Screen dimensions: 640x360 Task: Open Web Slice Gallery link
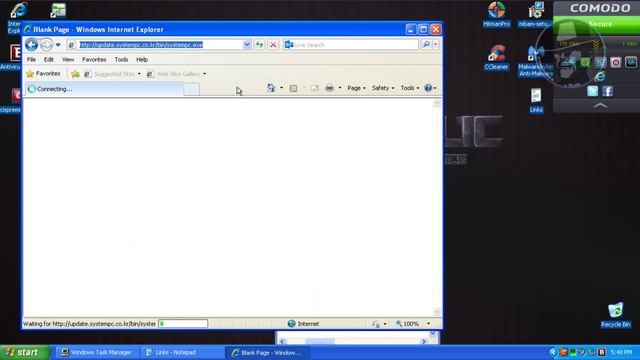(173, 74)
